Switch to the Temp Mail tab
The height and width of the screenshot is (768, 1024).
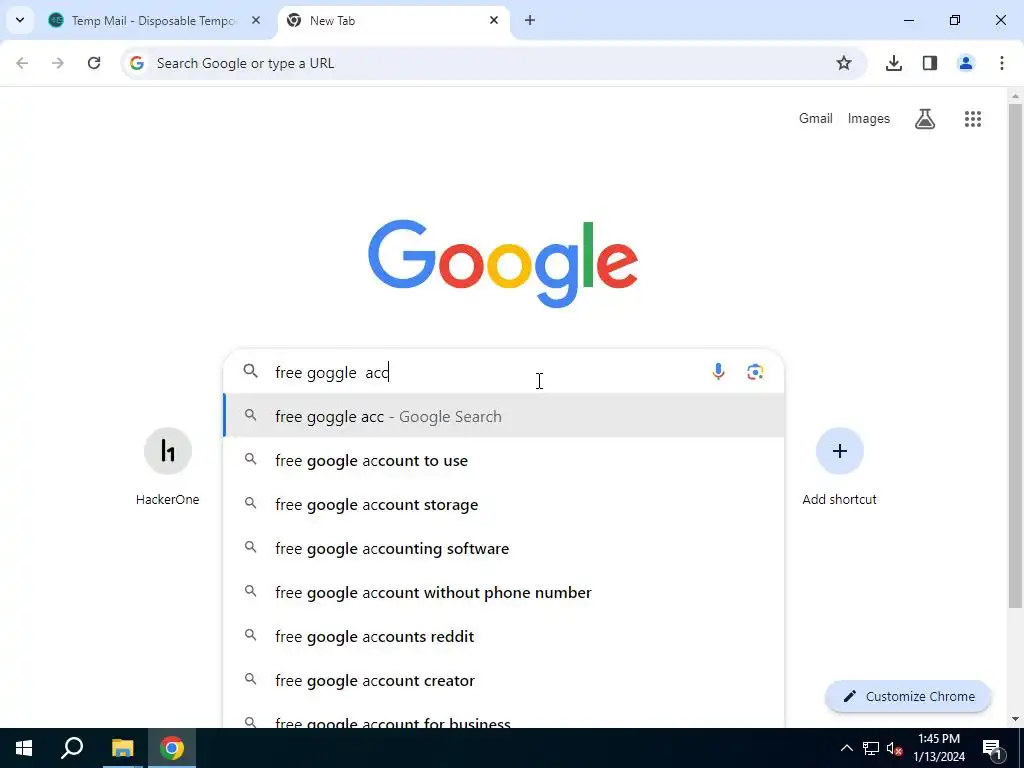(155, 21)
